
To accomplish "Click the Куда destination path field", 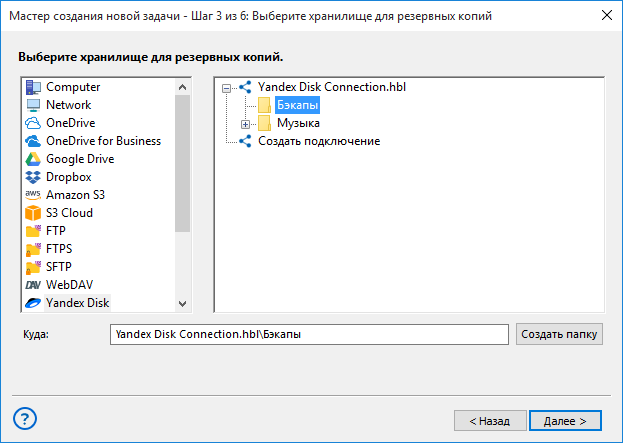I will pos(309,335).
